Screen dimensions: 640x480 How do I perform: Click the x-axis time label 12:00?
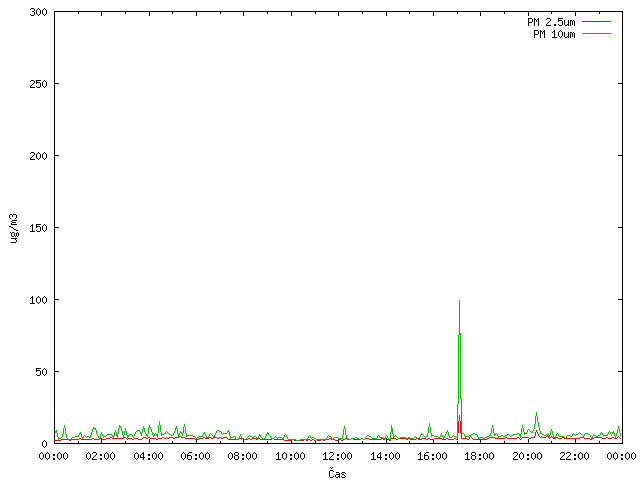337,456
